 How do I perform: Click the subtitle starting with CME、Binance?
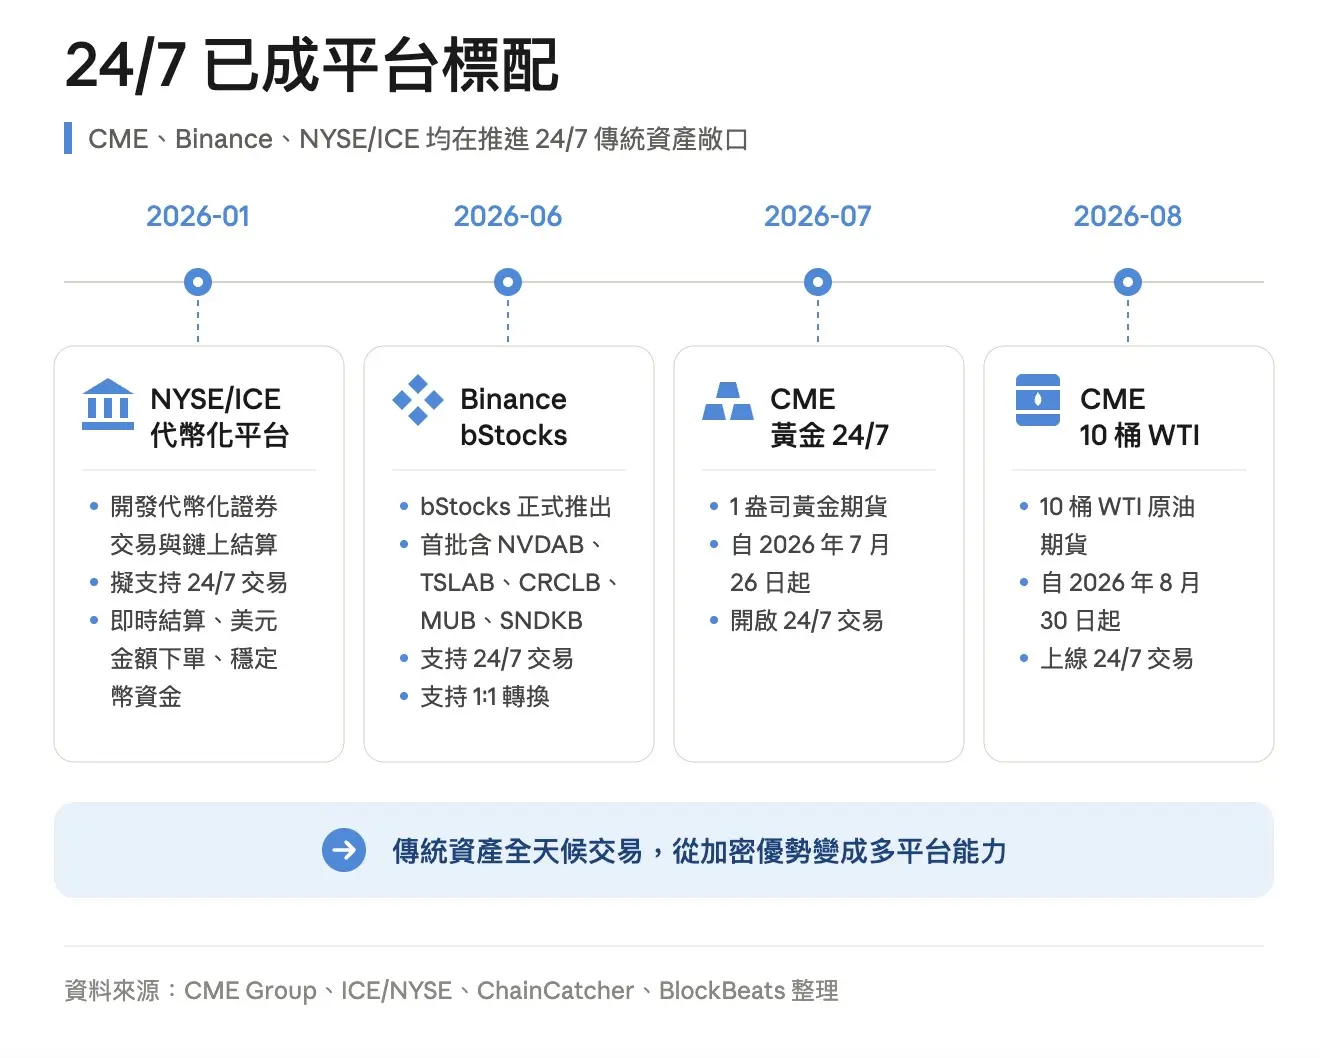tap(418, 139)
